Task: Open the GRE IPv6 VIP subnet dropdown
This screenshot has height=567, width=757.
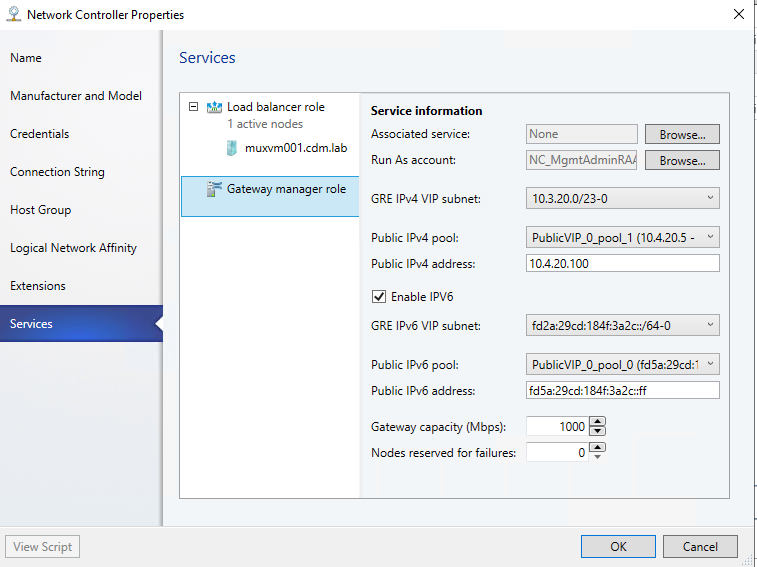Action: (x=622, y=325)
